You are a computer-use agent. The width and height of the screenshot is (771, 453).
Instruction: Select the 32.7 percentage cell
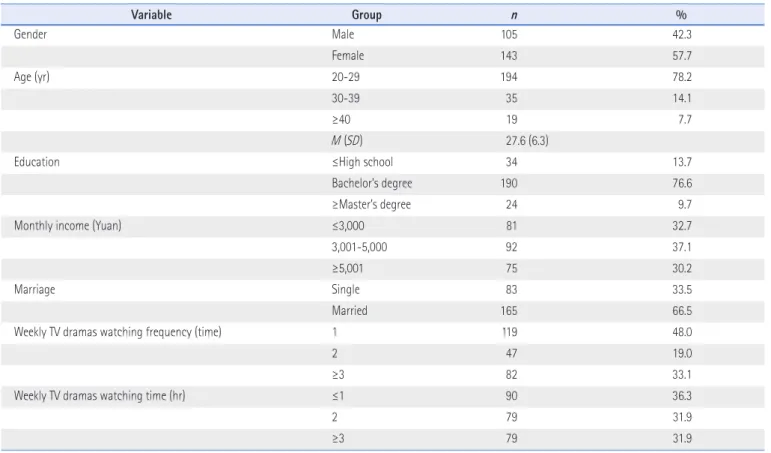682,226
